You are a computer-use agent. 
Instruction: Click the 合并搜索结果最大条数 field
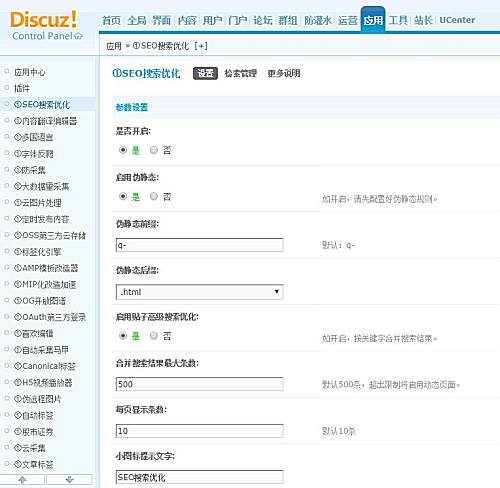pos(200,384)
